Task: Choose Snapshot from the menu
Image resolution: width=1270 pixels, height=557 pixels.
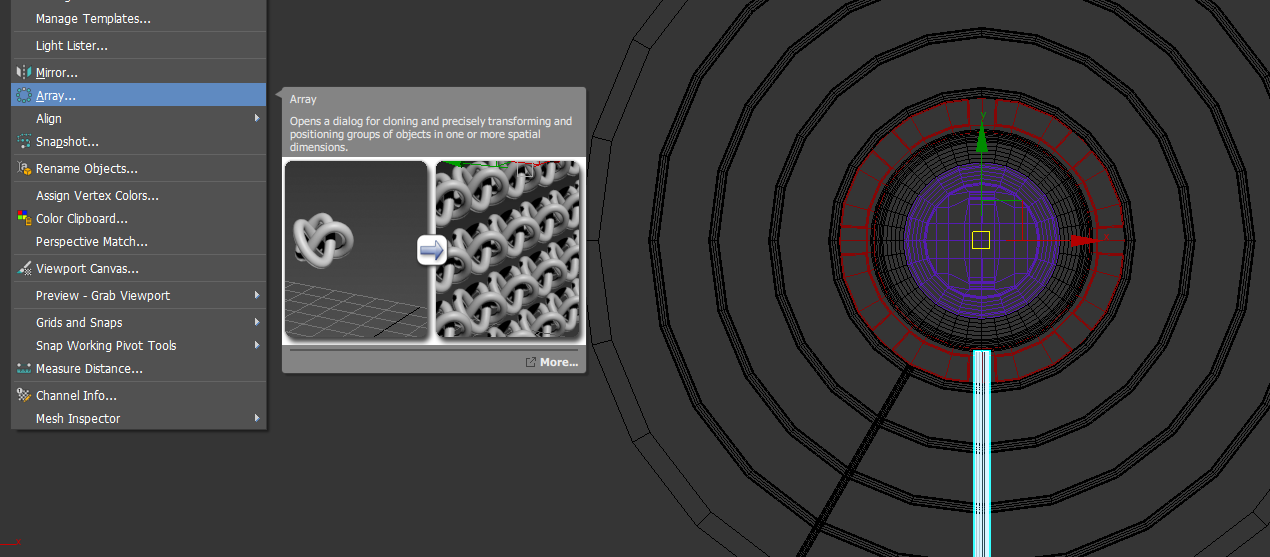Action: tap(138, 141)
